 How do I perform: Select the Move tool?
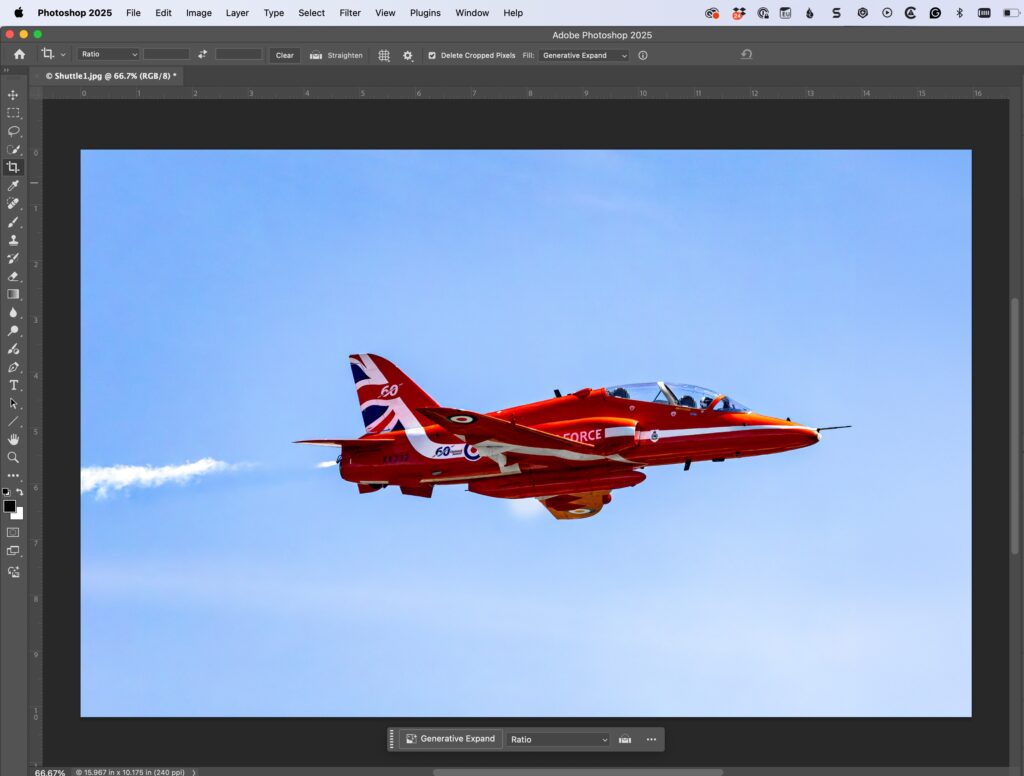(13, 95)
